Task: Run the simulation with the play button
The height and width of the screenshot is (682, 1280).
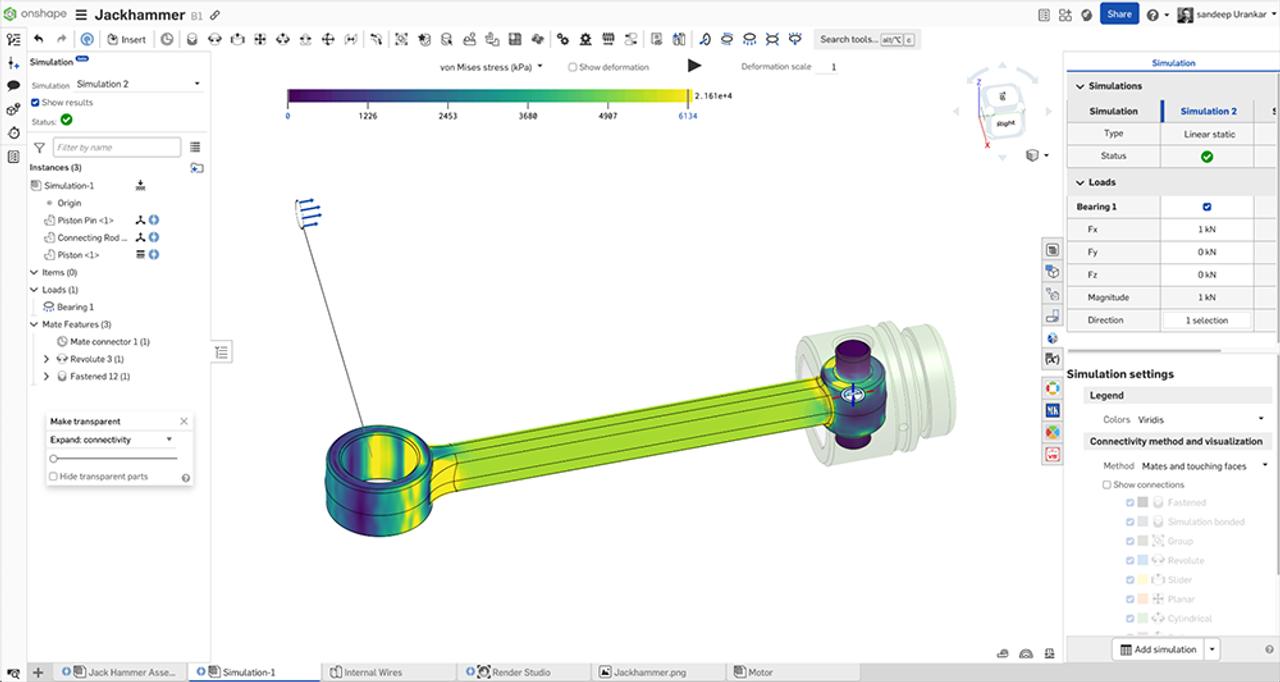Action: pyautogui.click(x=694, y=66)
